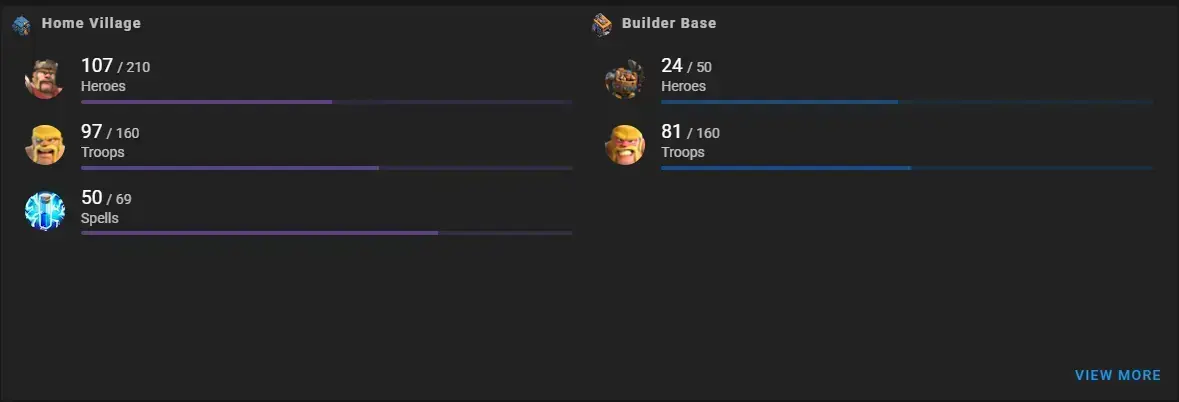Click the Home Village building icon
1179x402 pixels.
coord(22,25)
